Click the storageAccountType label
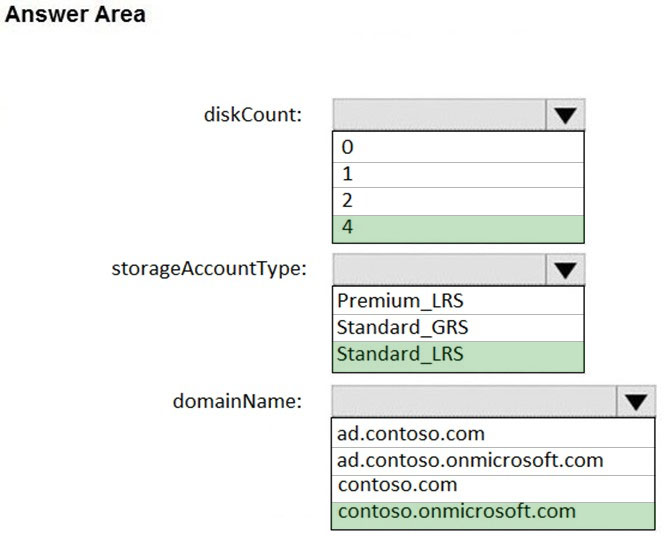This screenshot has height=542, width=665. (x=209, y=269)
